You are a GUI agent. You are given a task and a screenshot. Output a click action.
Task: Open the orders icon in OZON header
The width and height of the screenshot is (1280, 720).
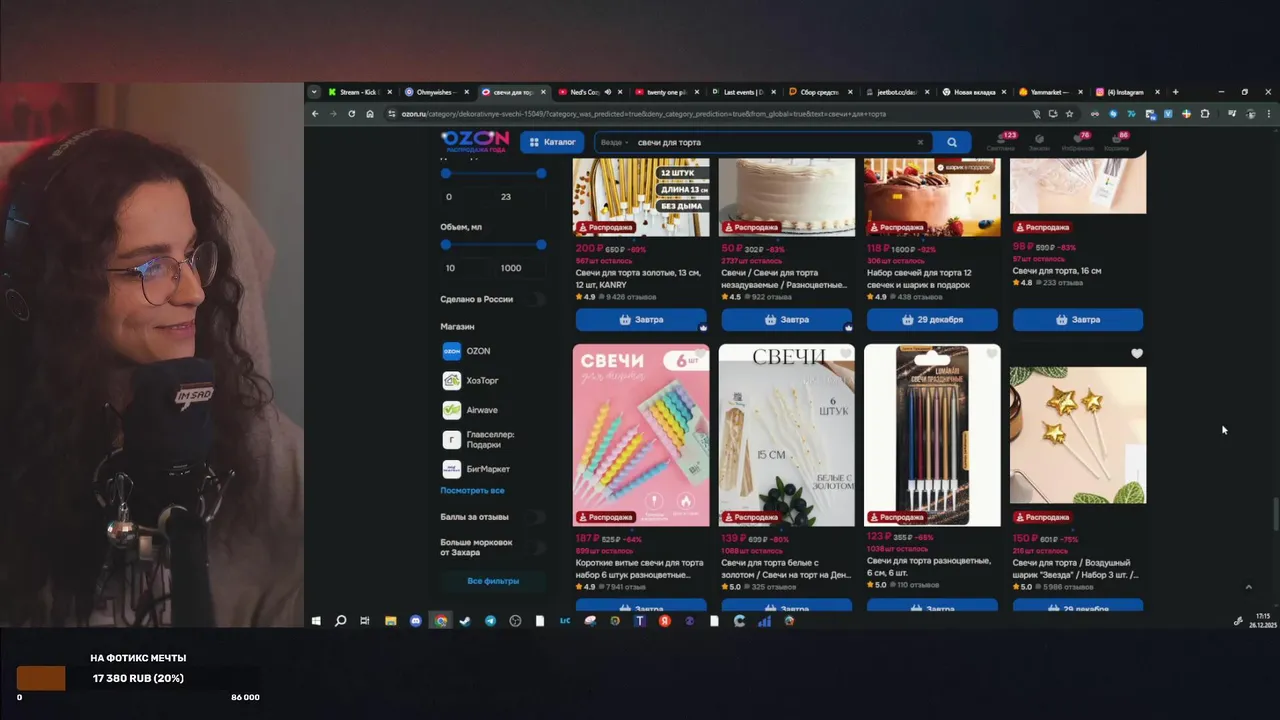(1039, 141)
